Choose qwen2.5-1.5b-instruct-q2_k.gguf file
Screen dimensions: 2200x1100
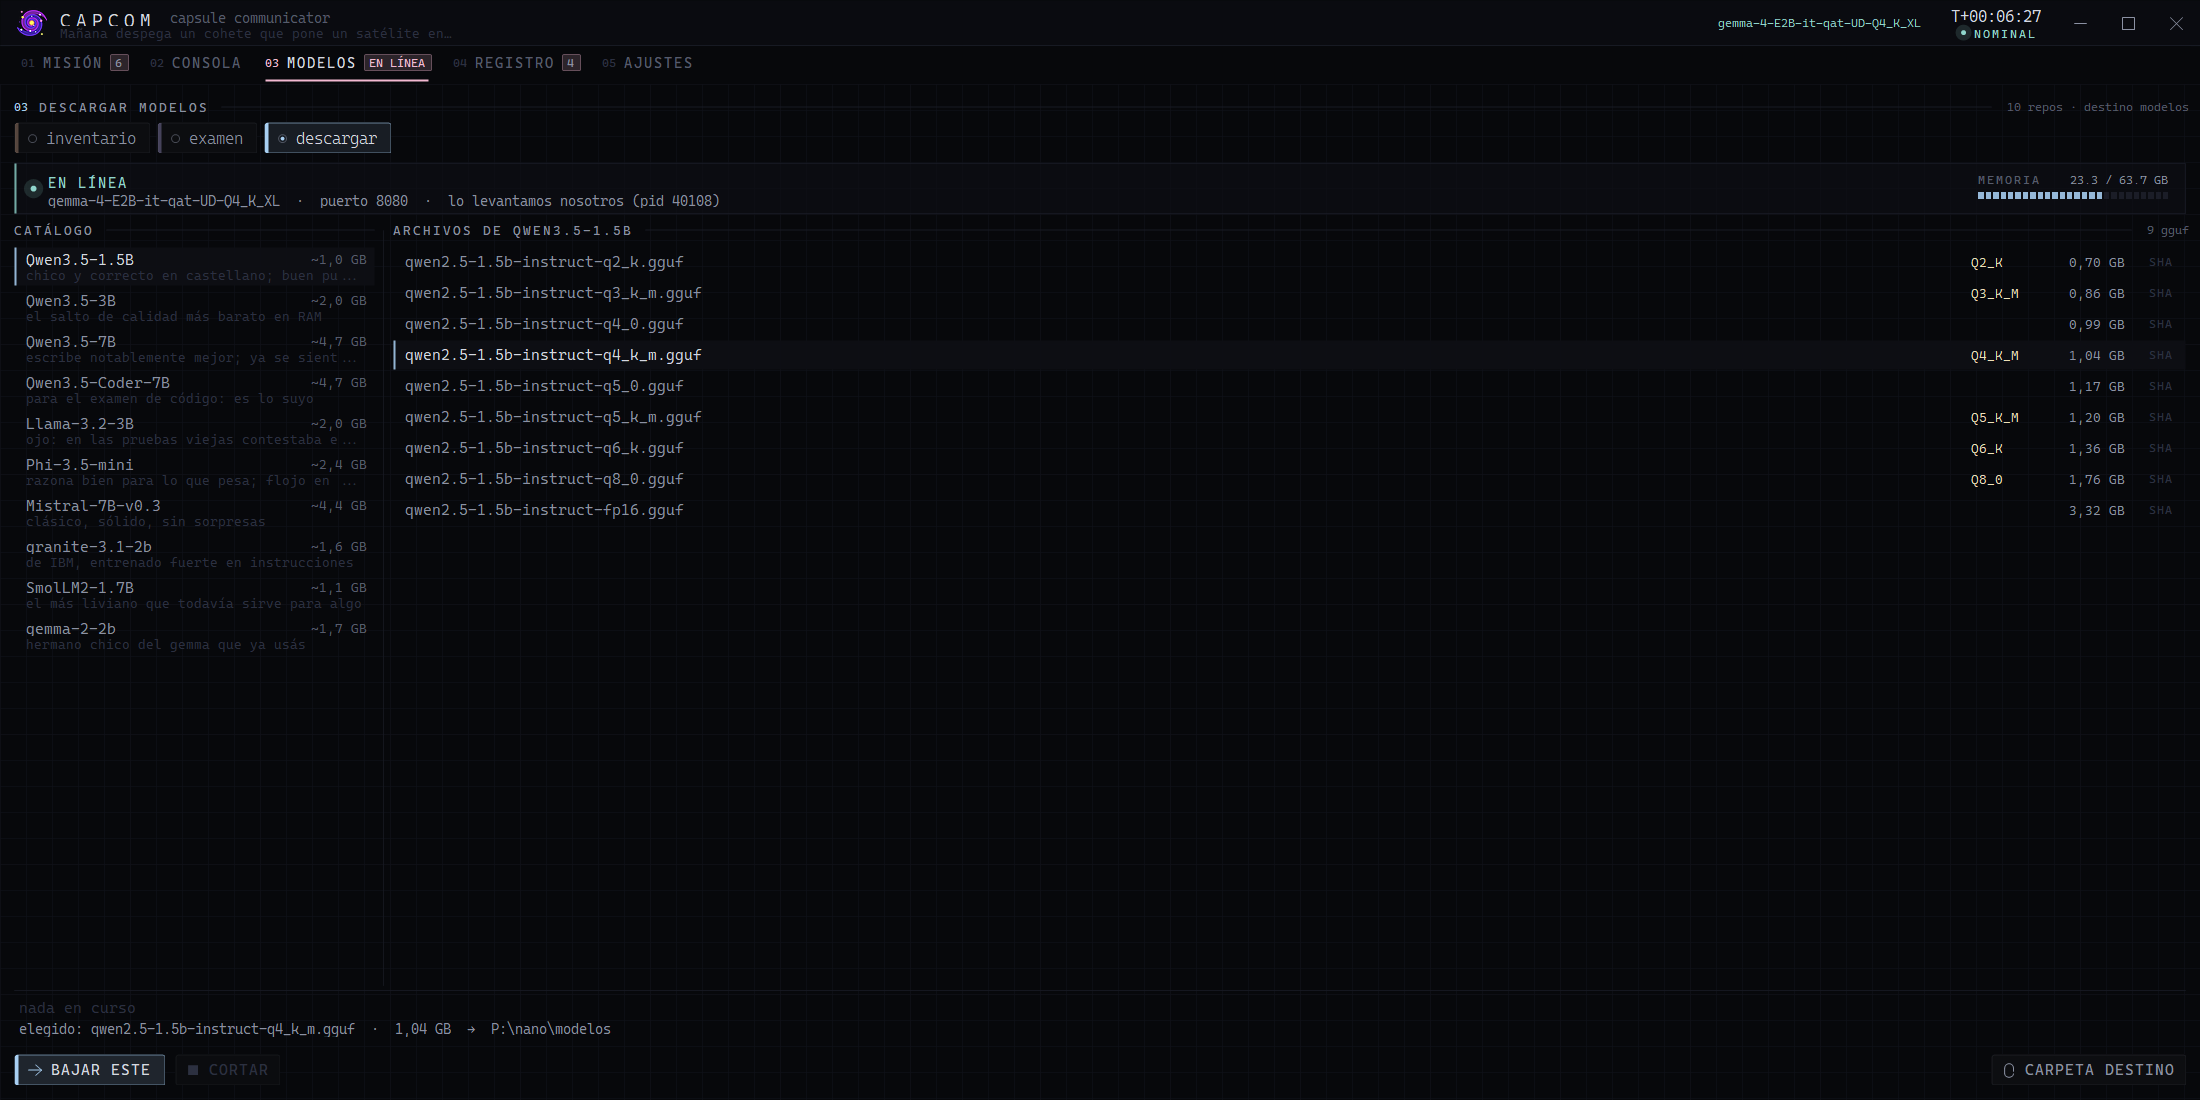(x=1289, y=262)
